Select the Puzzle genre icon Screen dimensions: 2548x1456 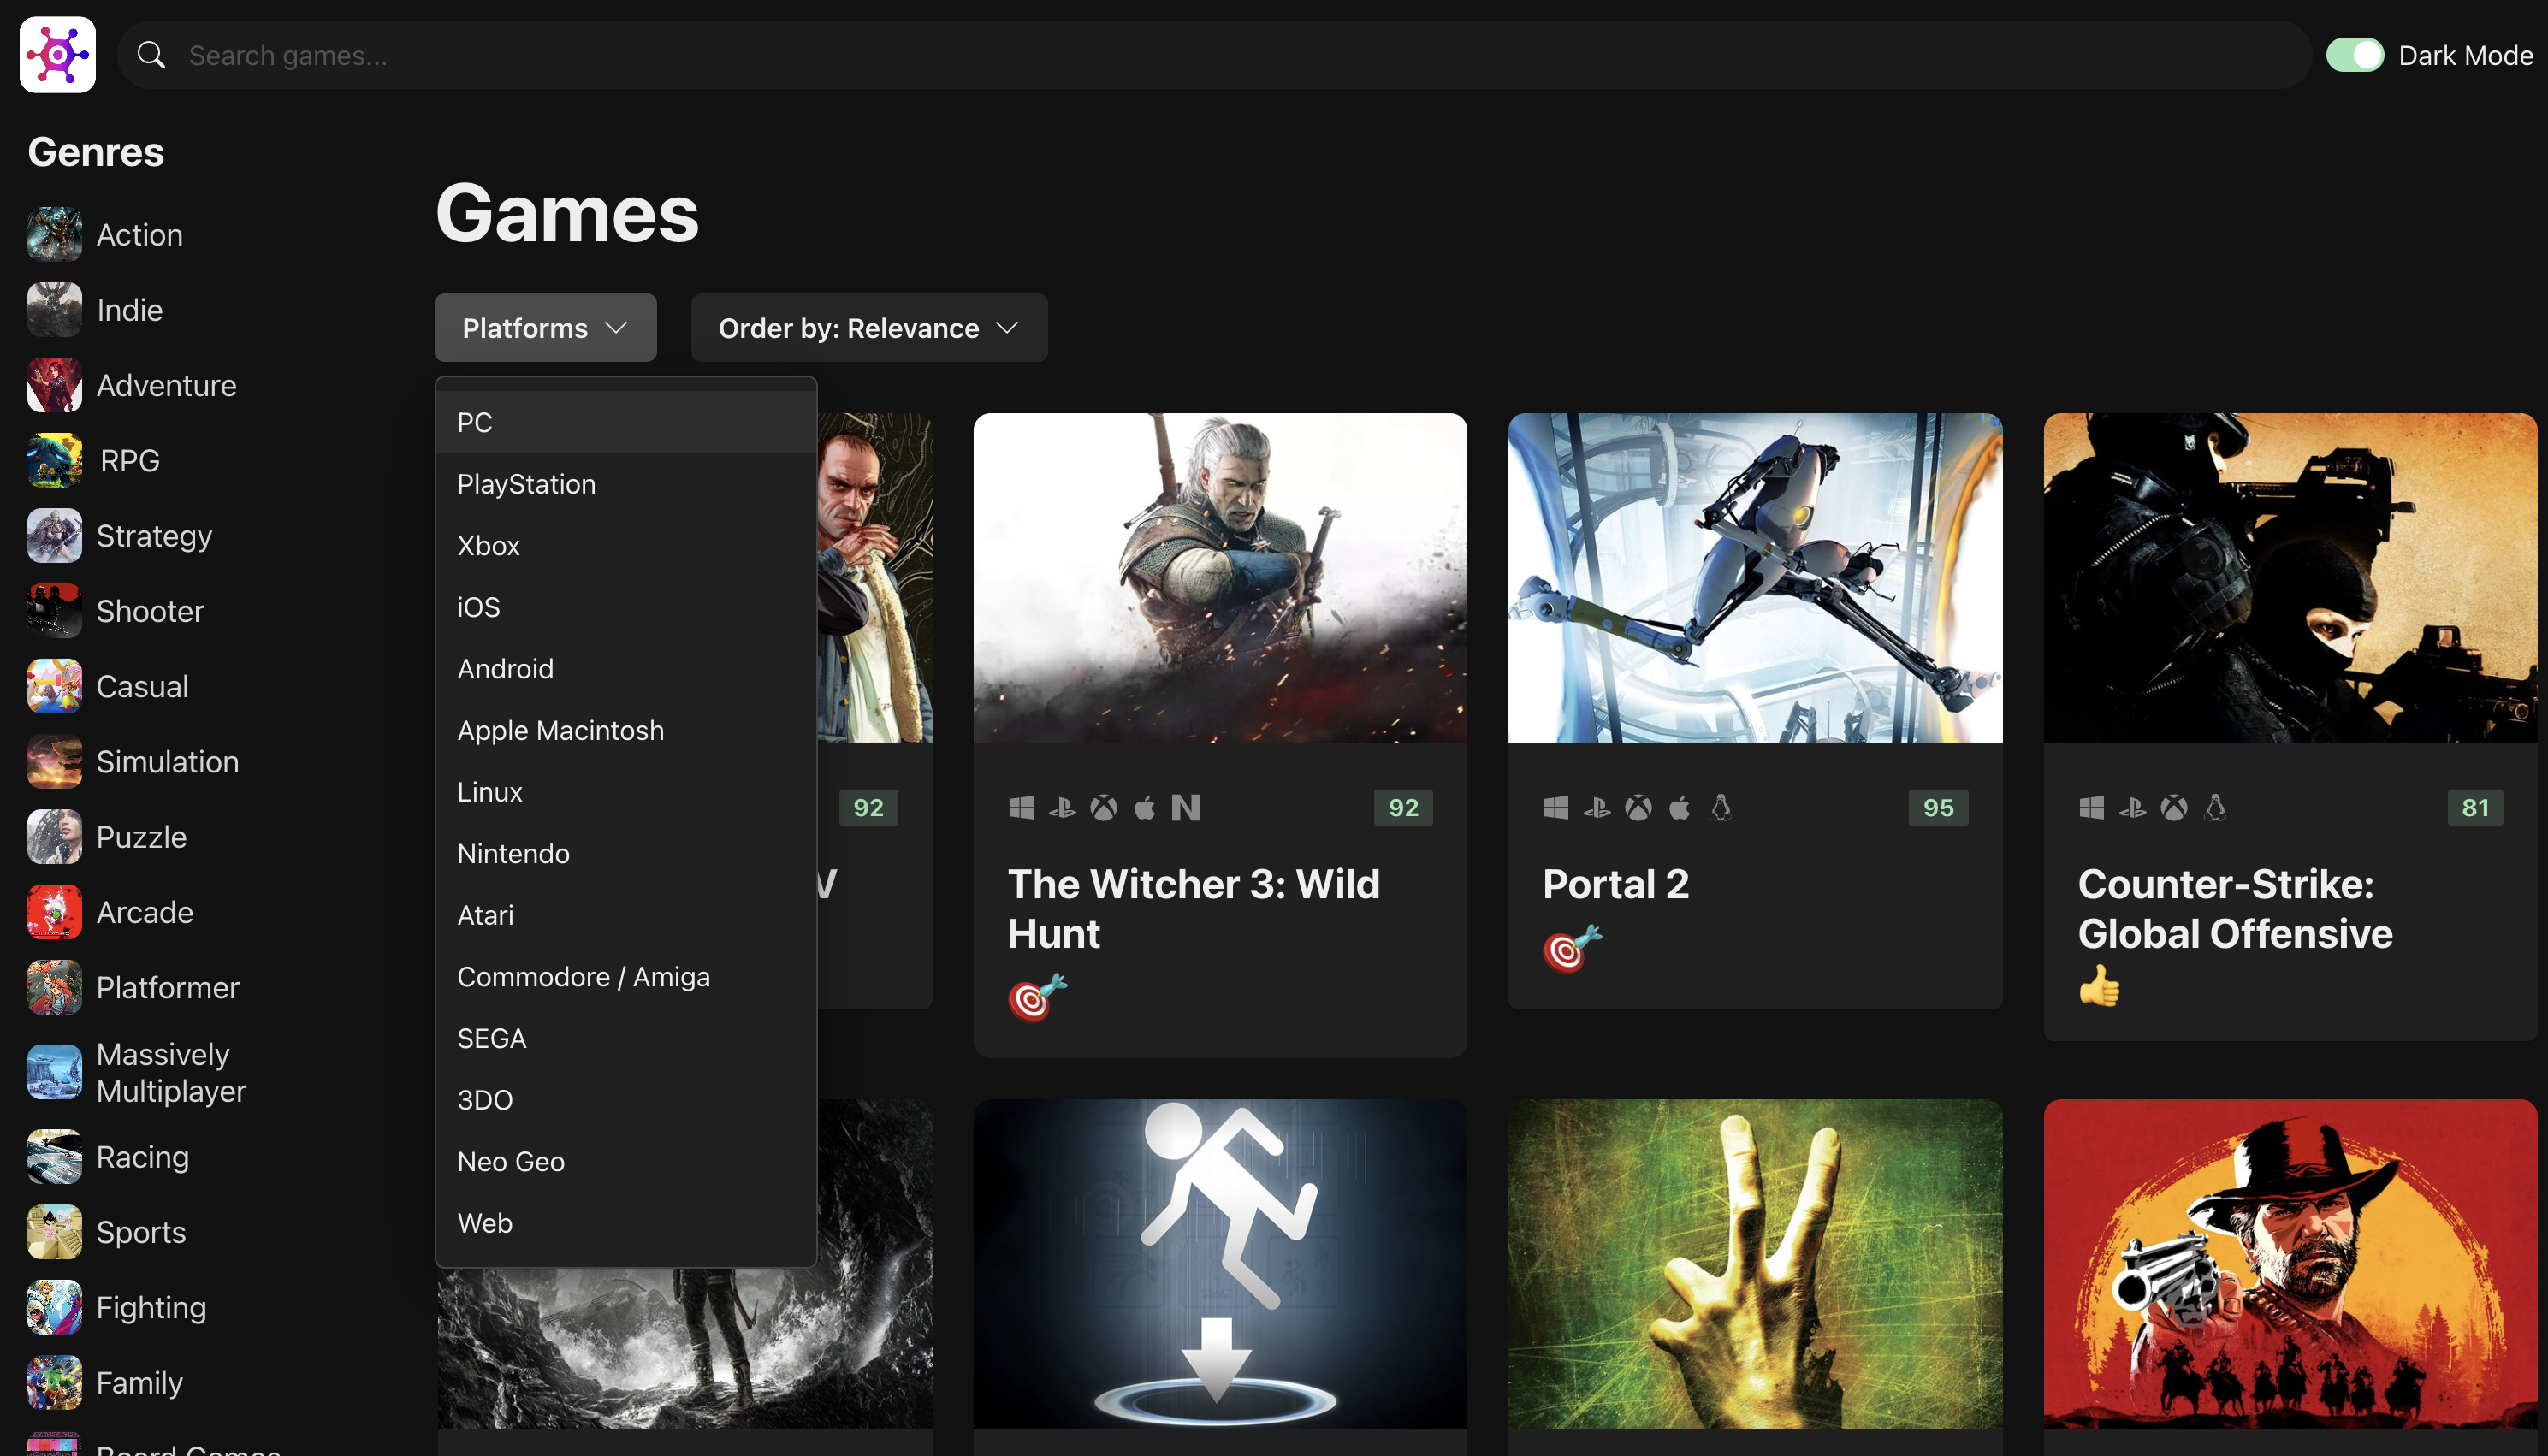tap(54, 836)
